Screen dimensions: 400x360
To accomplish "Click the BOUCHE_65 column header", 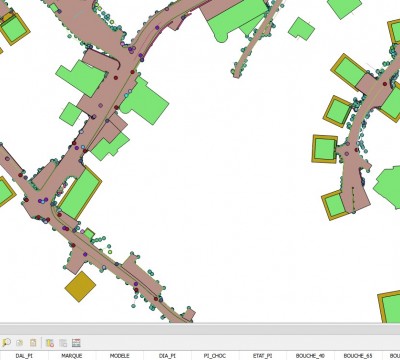I will 358,356.
